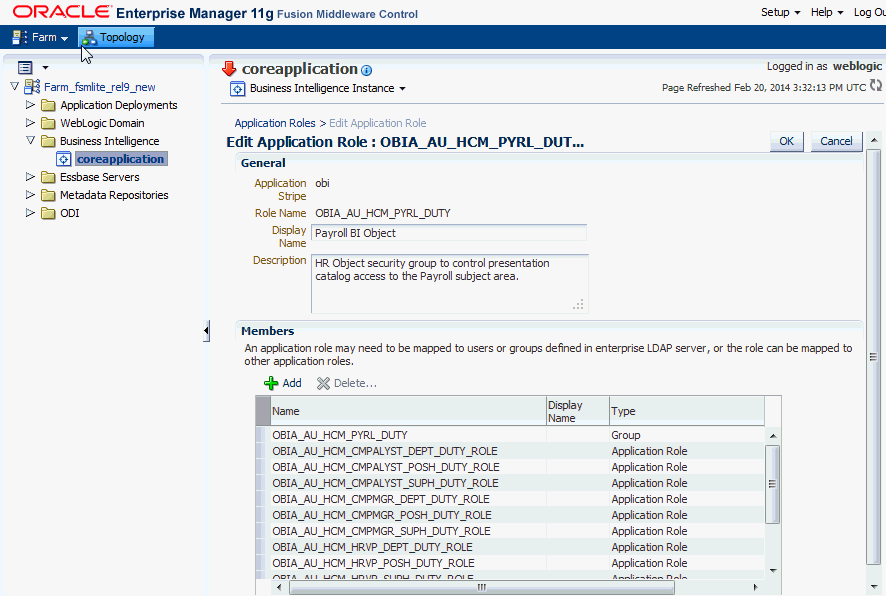Click the Cancel button

pos(836,141)
